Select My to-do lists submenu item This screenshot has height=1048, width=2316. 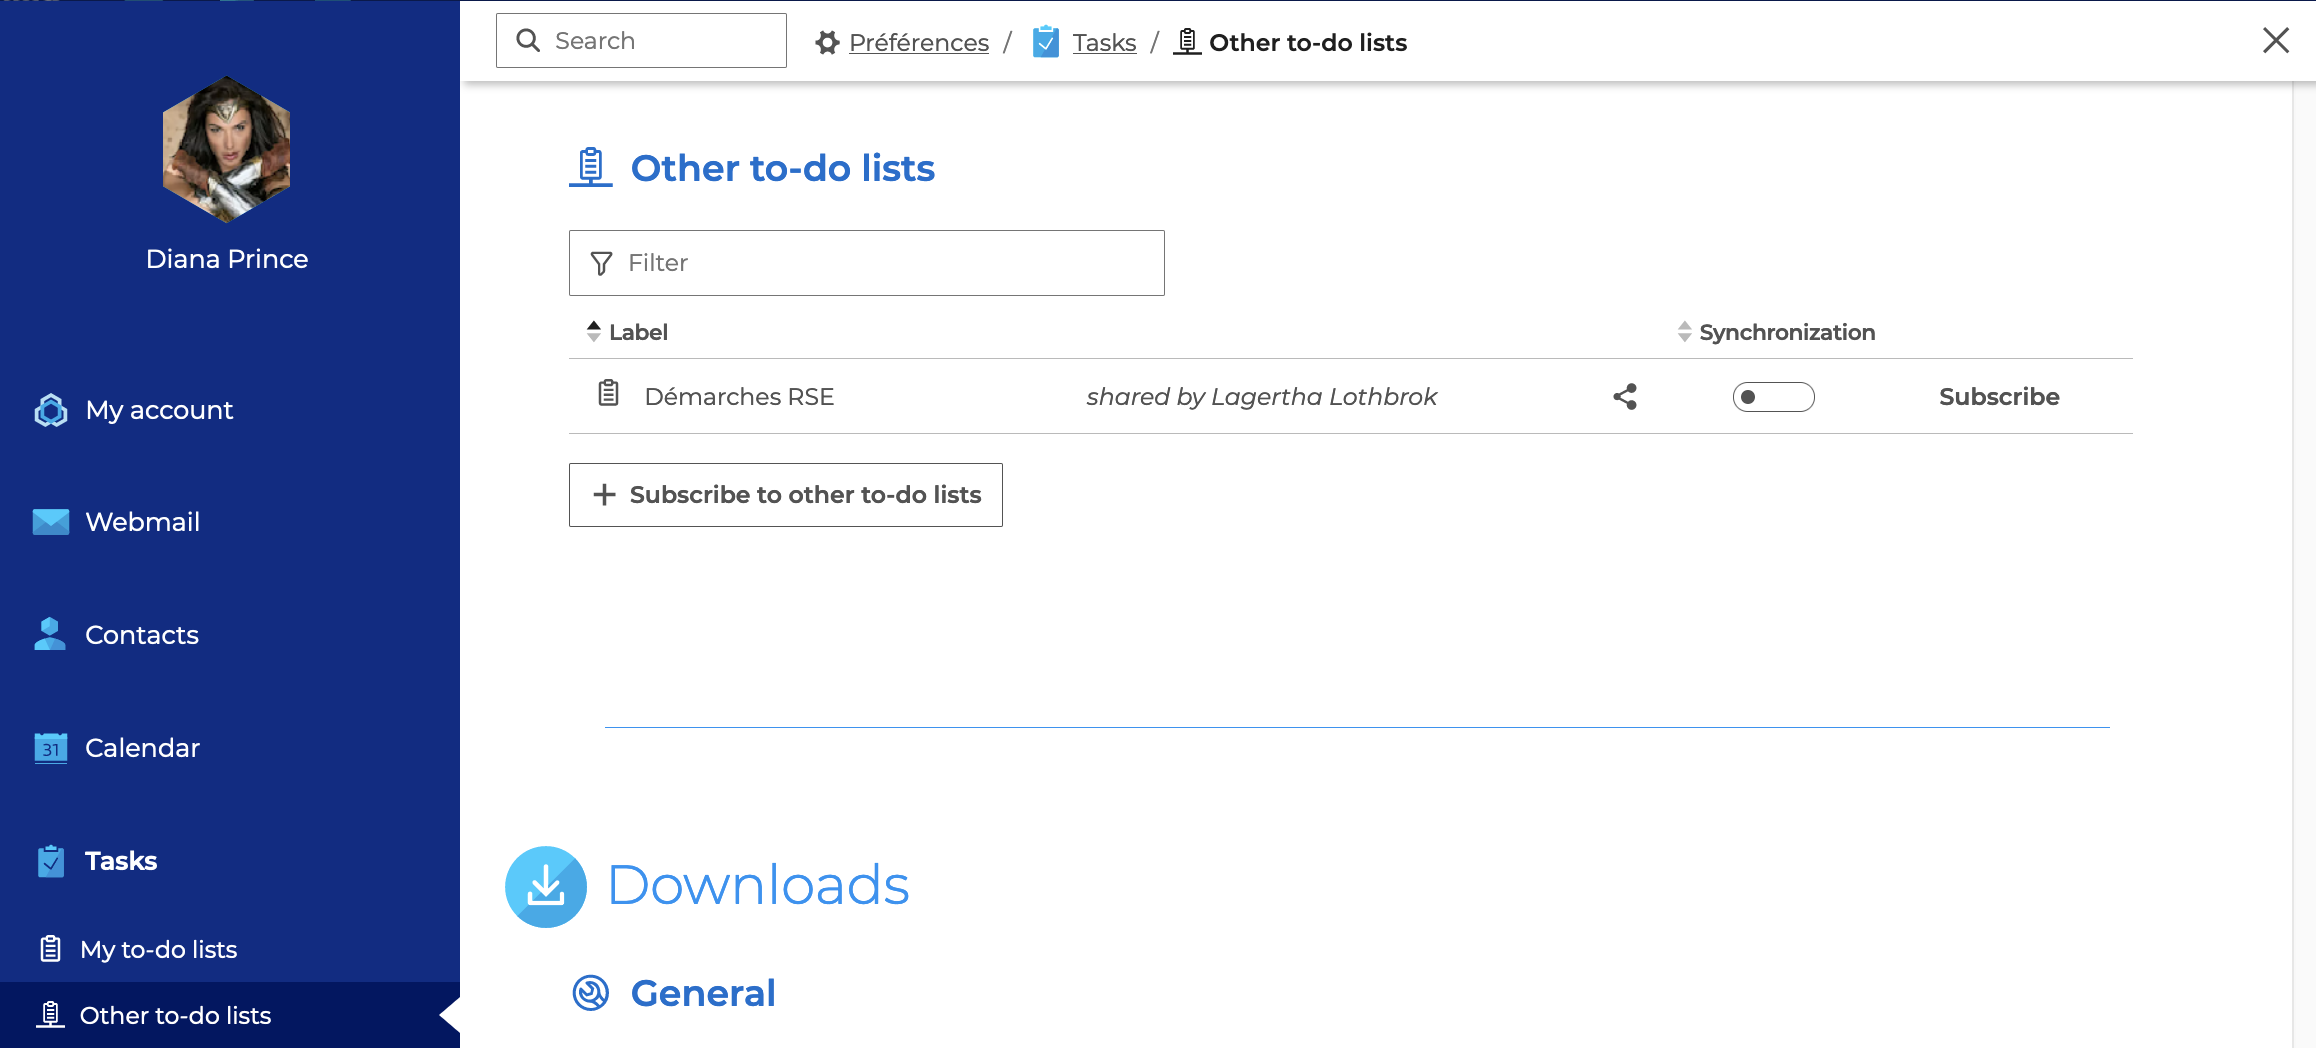point(158,949)
